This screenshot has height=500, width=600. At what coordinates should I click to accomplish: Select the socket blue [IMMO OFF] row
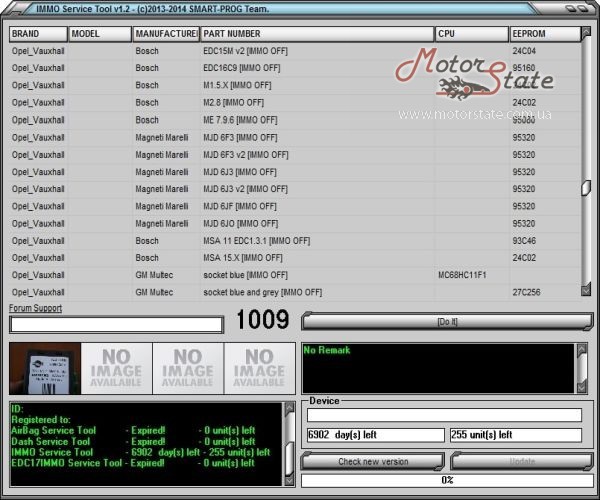pyautogui.click(x=294, y=275)
